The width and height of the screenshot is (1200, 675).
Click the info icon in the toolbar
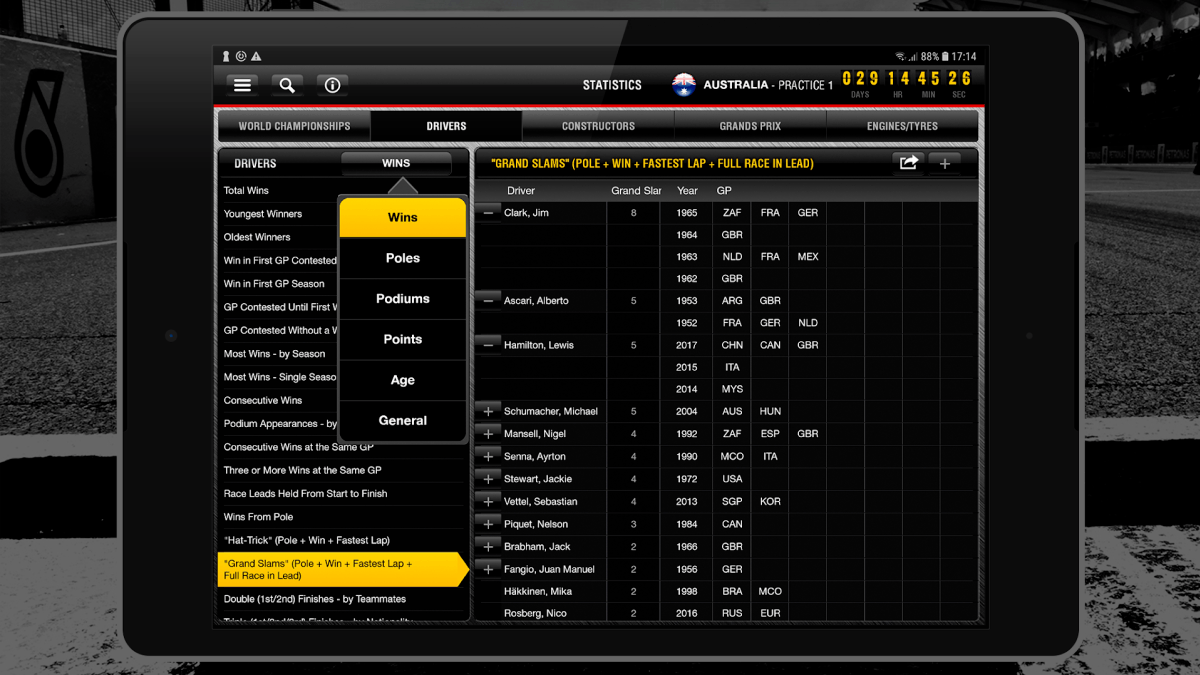coord(331,85)
